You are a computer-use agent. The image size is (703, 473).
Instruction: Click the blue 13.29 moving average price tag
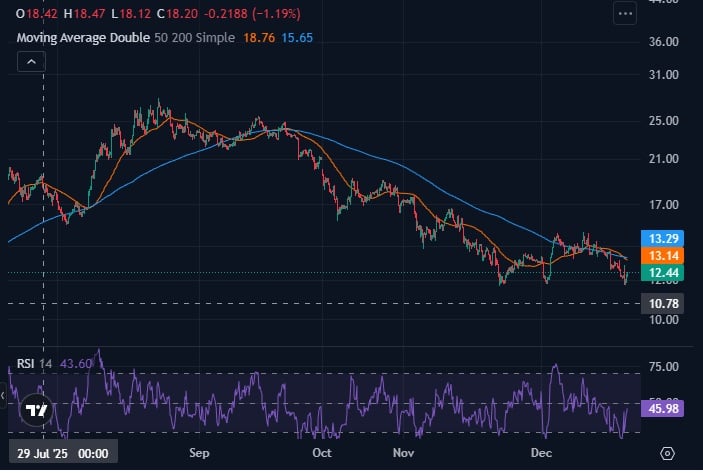[665, 238]
